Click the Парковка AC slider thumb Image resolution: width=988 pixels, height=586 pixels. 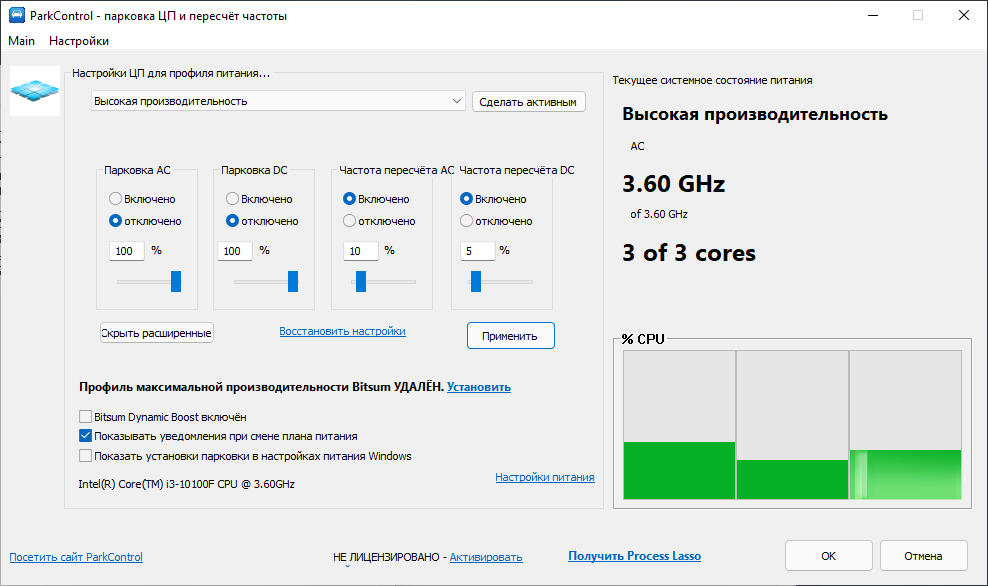(176, 282)
